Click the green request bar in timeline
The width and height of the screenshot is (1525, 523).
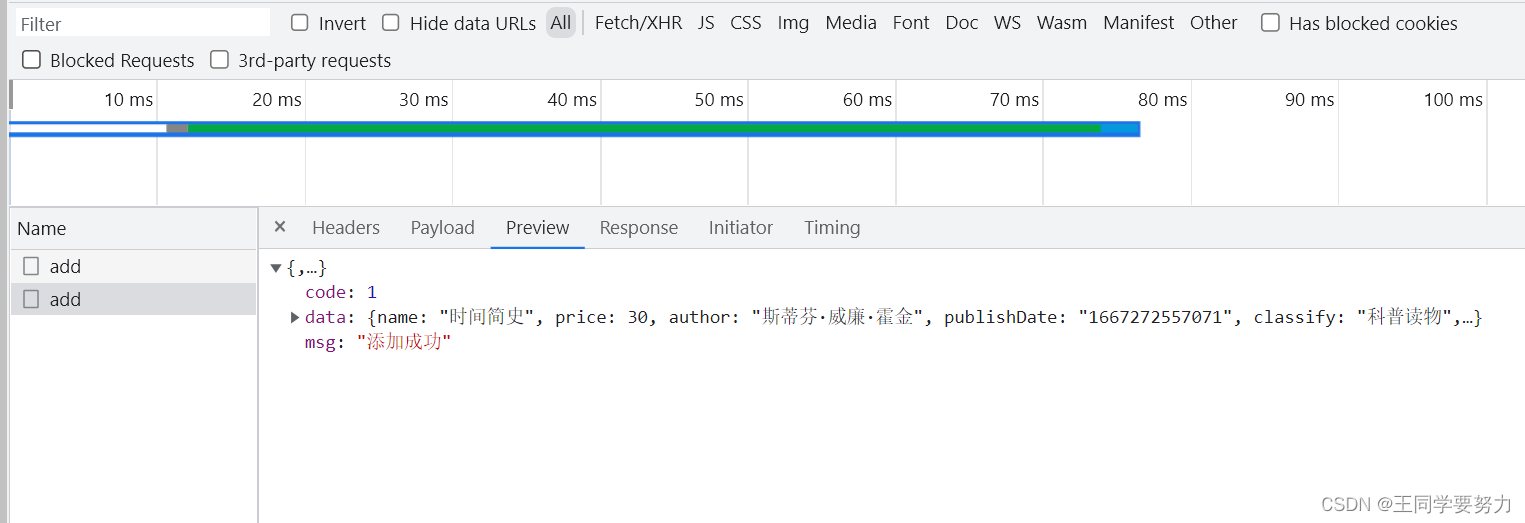point(644,128)
